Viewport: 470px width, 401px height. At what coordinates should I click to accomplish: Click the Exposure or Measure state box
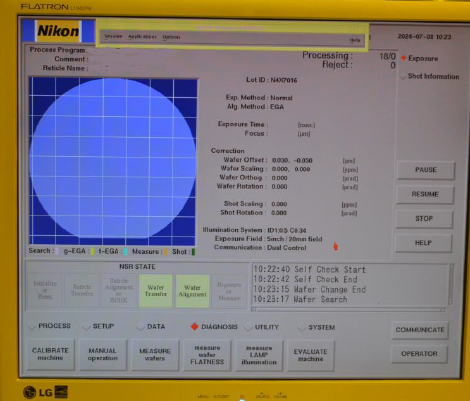click(229, 291)
